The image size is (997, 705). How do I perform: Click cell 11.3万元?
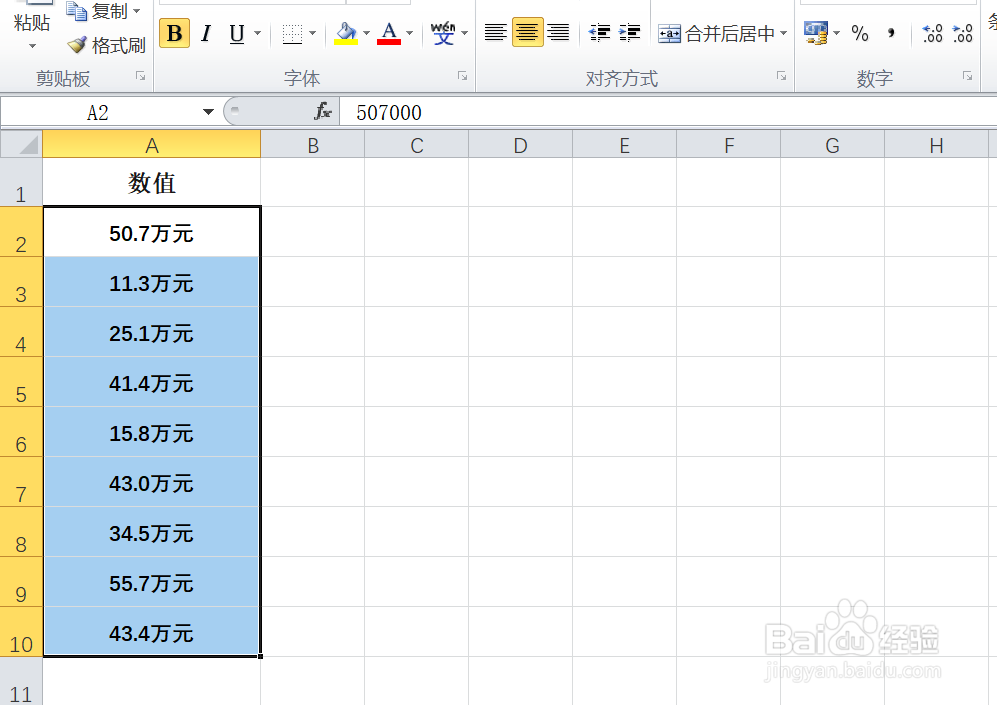(151, 282)
